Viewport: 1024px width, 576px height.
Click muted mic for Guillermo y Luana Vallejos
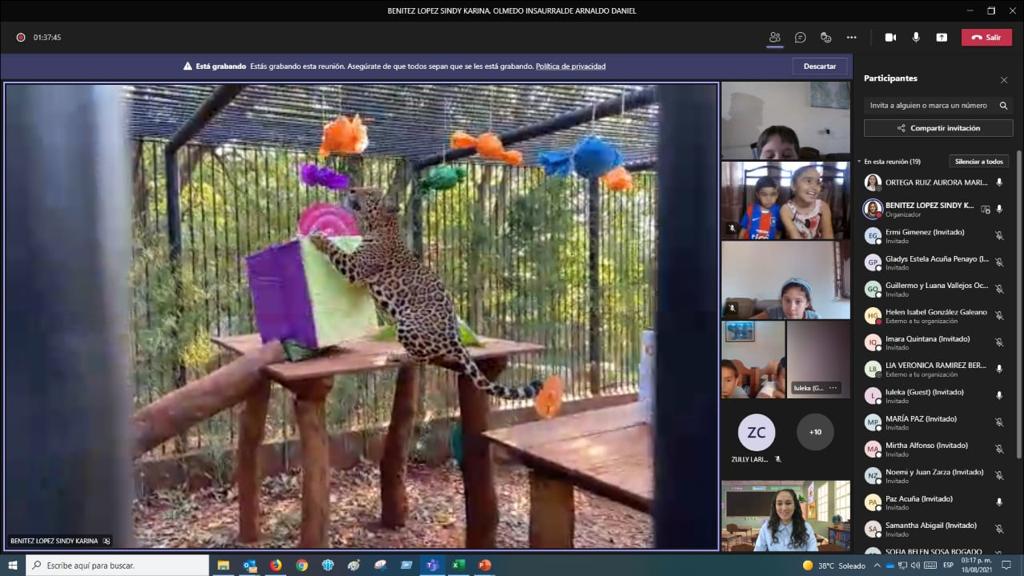point(999,289)
